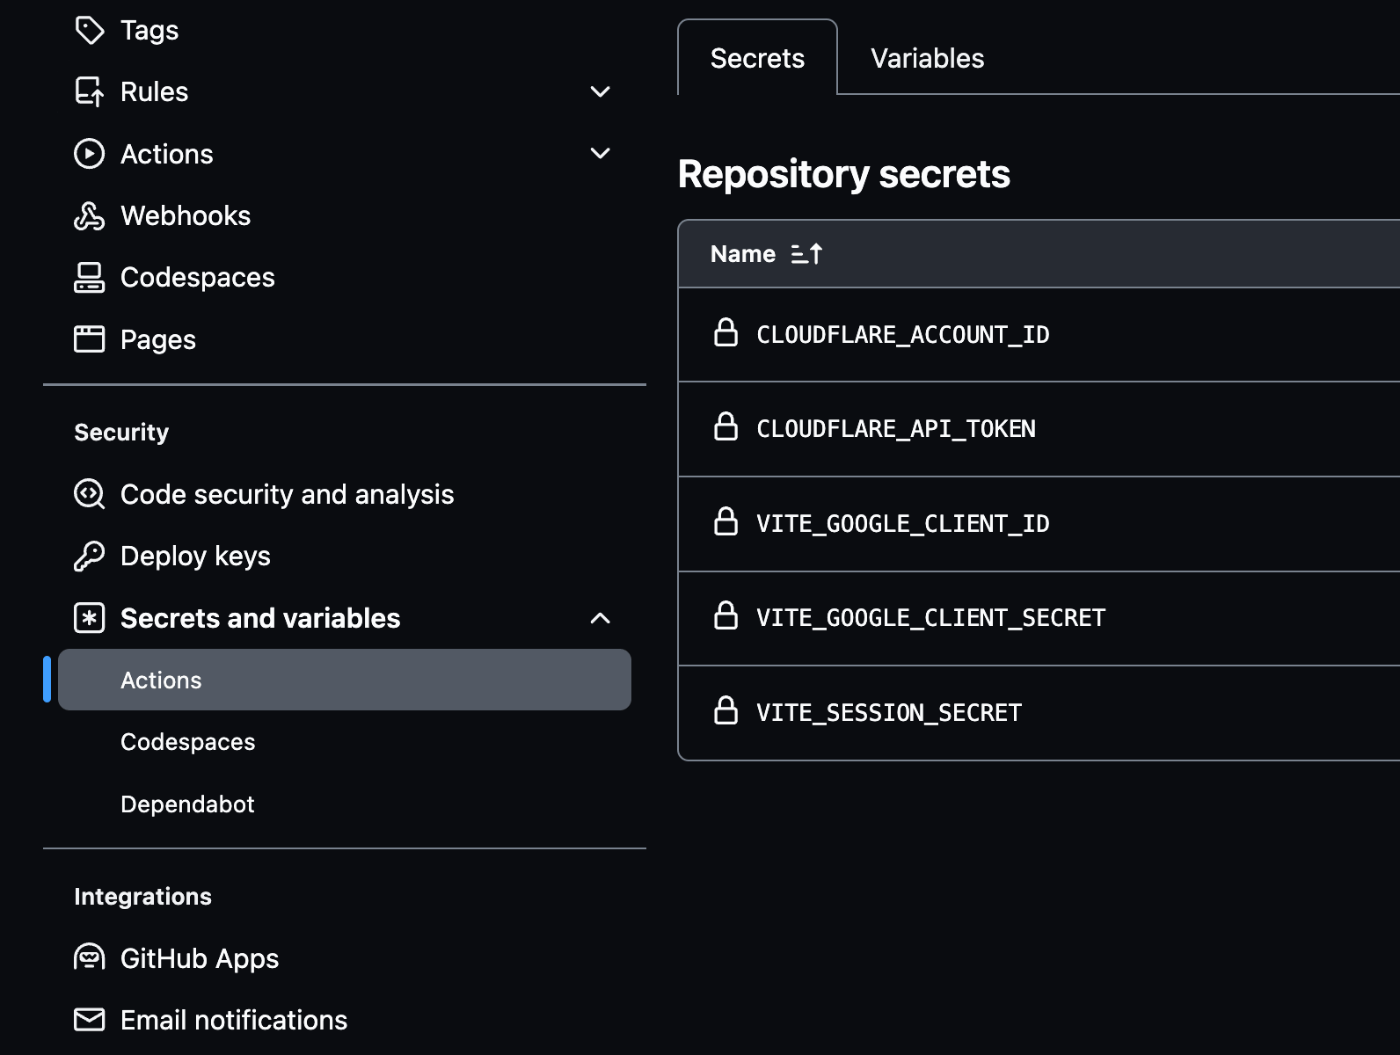
Task: Click lock icon beside CLOUDFLARE_API_TOKEN
Action: click(x=726, y=427)
